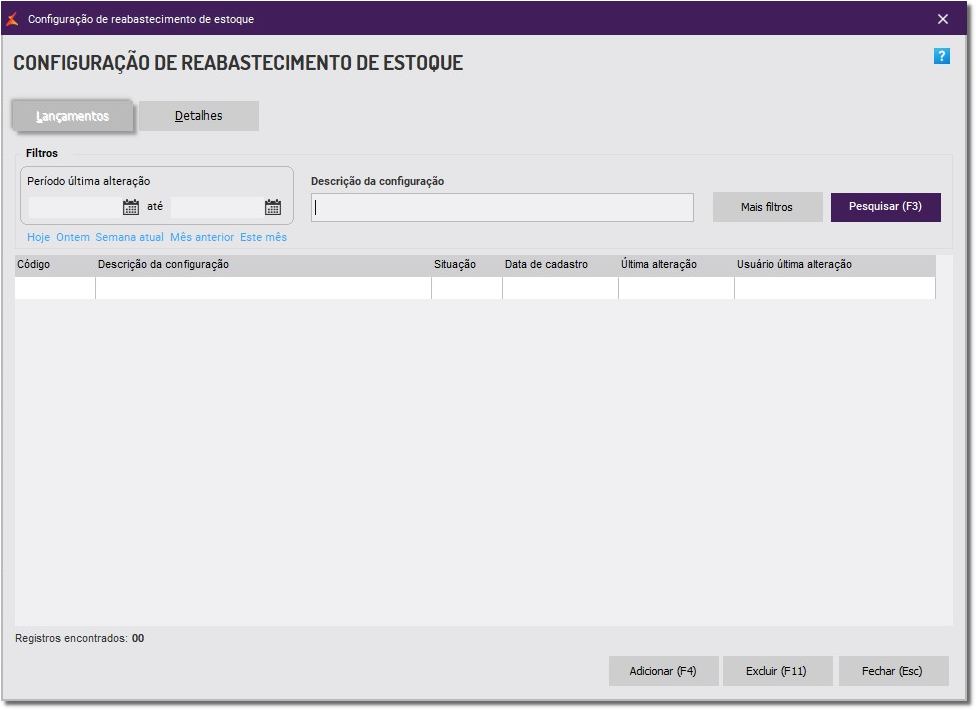Viewport: 976px width, 710px height.
Task: Apply the Este mês quick filter
Action: click(263, 237)
